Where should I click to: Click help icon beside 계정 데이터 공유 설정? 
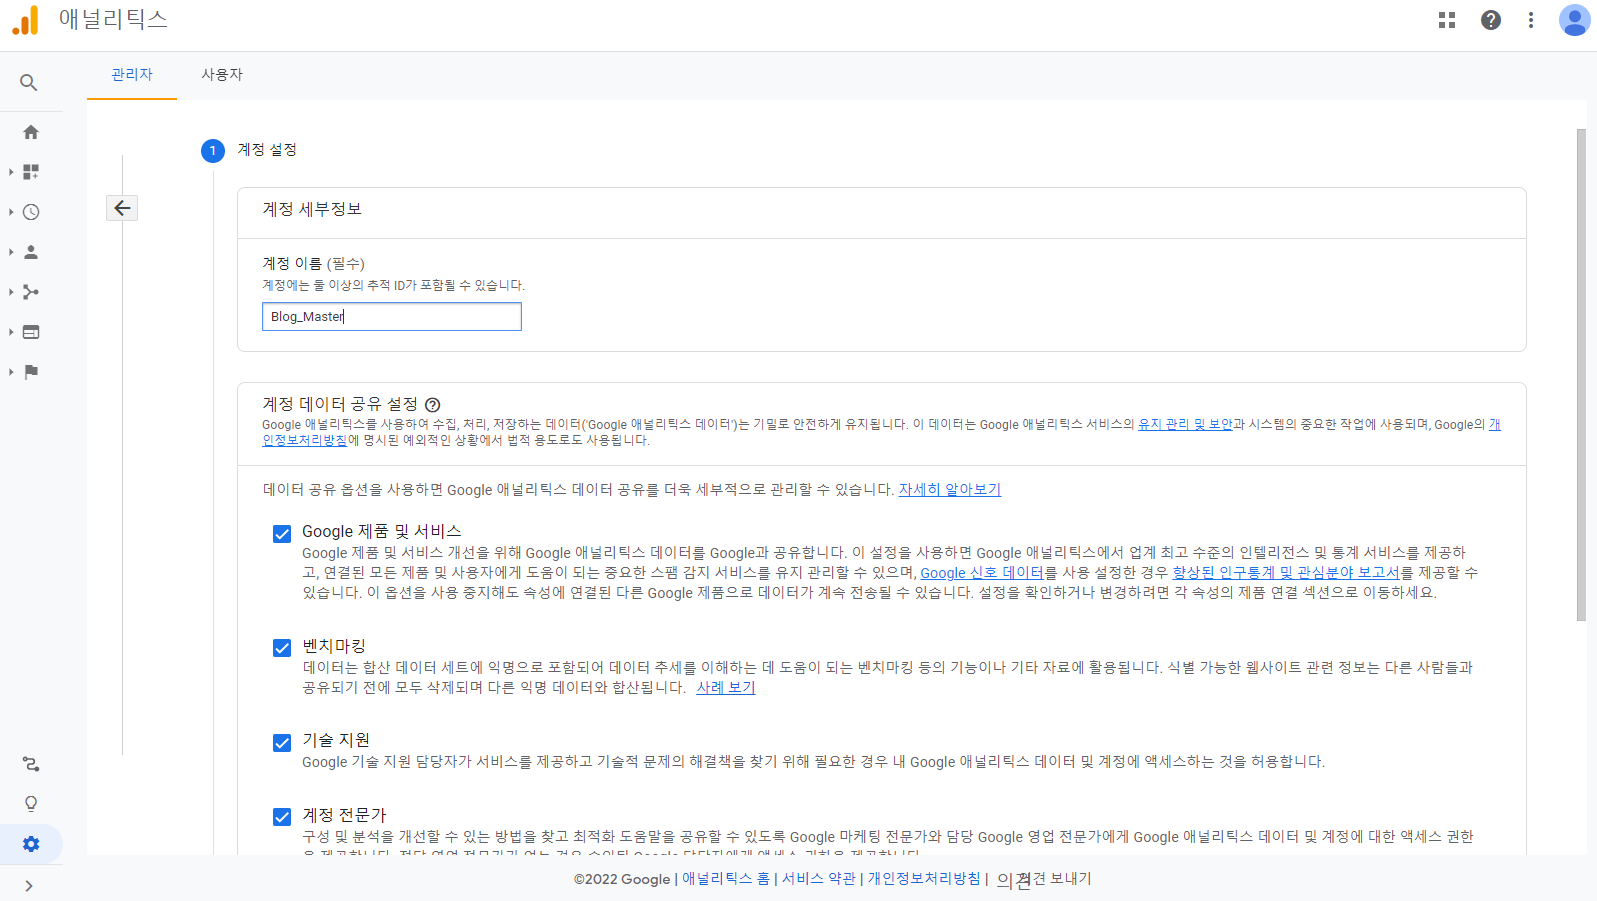click(433, 405)
